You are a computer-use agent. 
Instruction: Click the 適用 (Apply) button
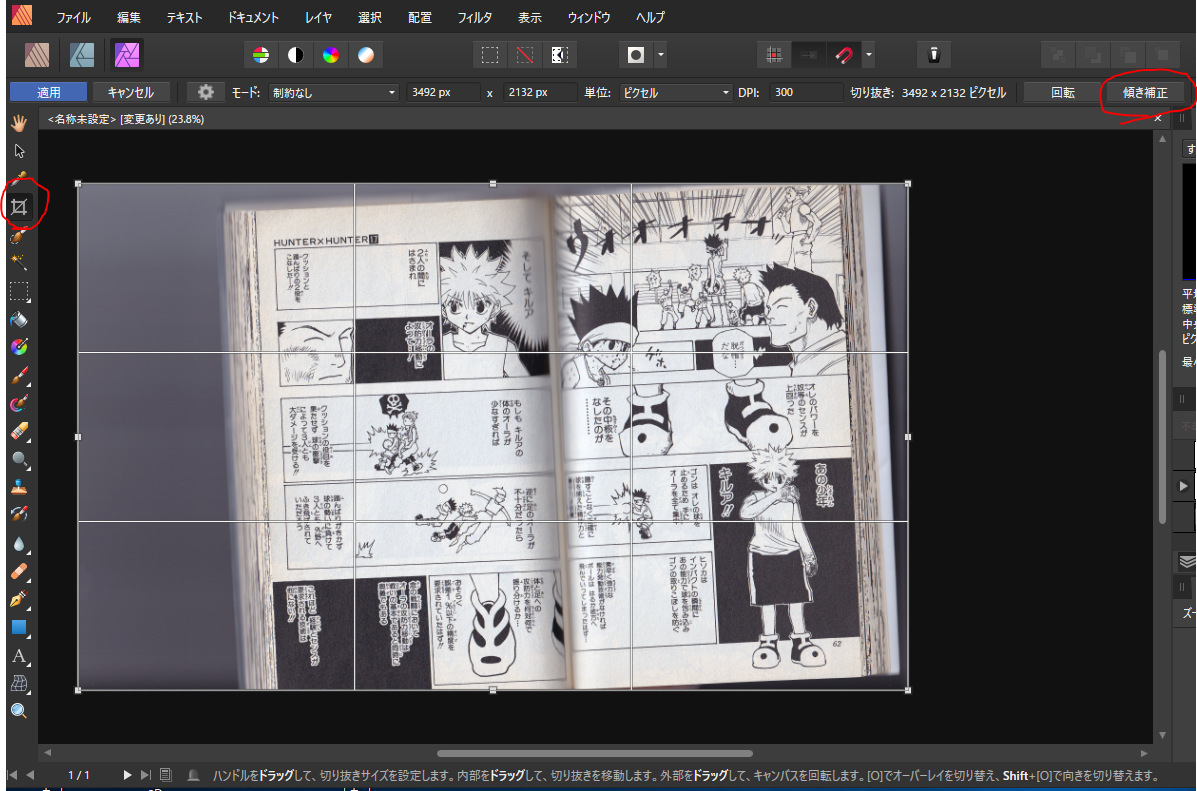49,92
